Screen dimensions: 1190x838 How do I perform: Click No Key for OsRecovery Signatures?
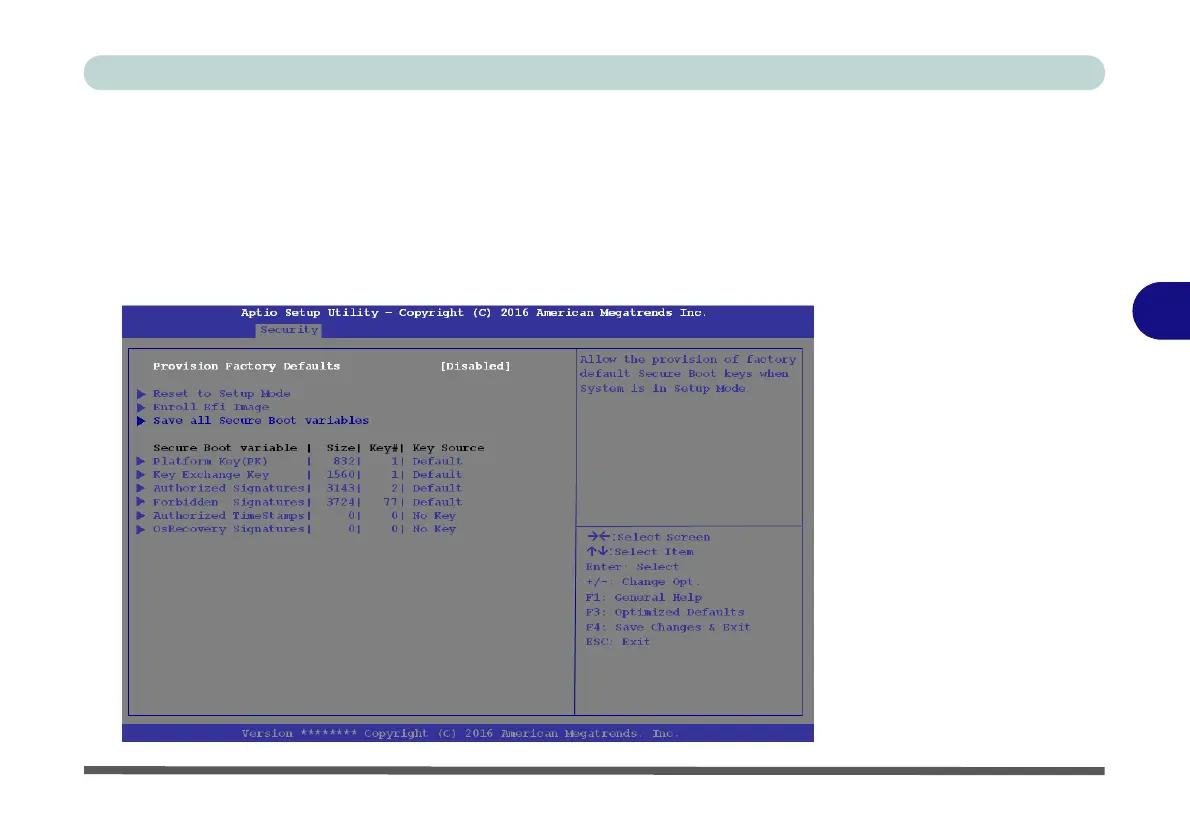coord(434,529)
